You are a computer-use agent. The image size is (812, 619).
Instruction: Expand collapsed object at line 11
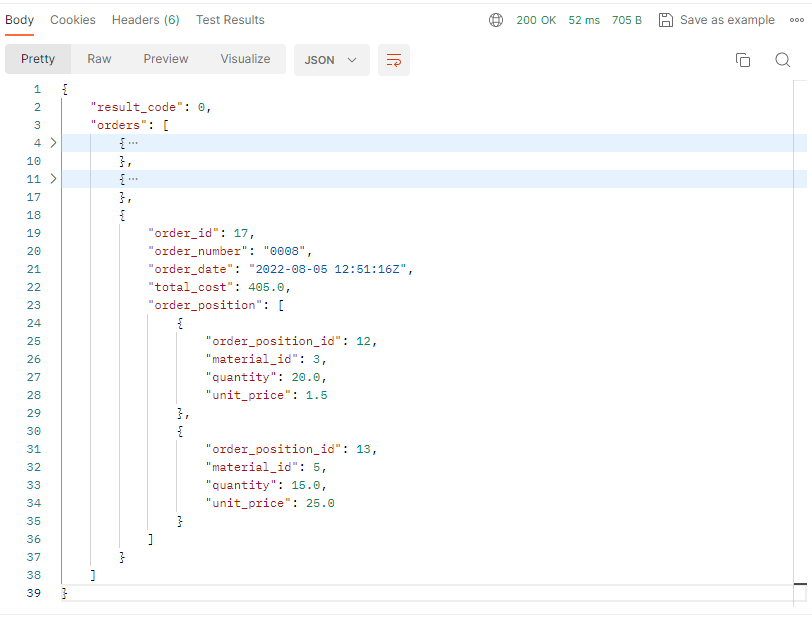(x=53, y=179)
